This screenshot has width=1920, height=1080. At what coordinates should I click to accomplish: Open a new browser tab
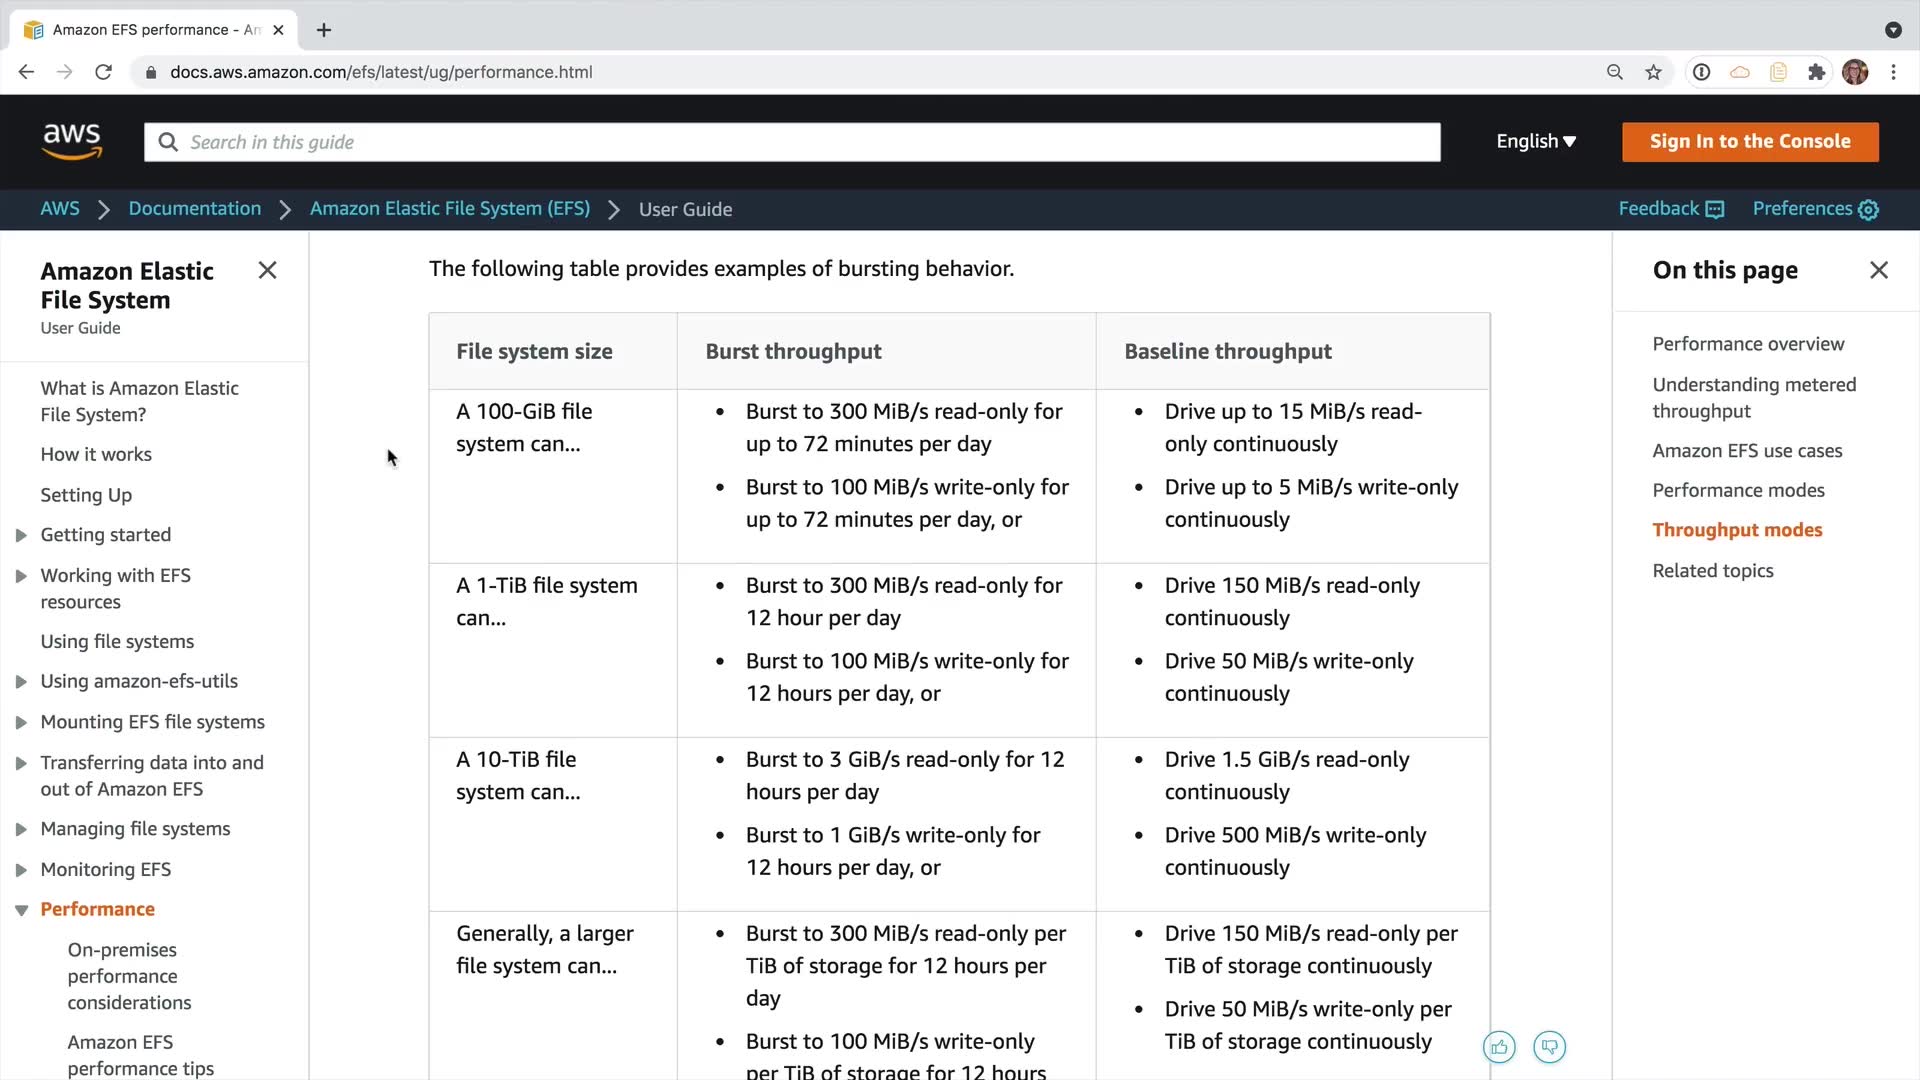point(324,30)
